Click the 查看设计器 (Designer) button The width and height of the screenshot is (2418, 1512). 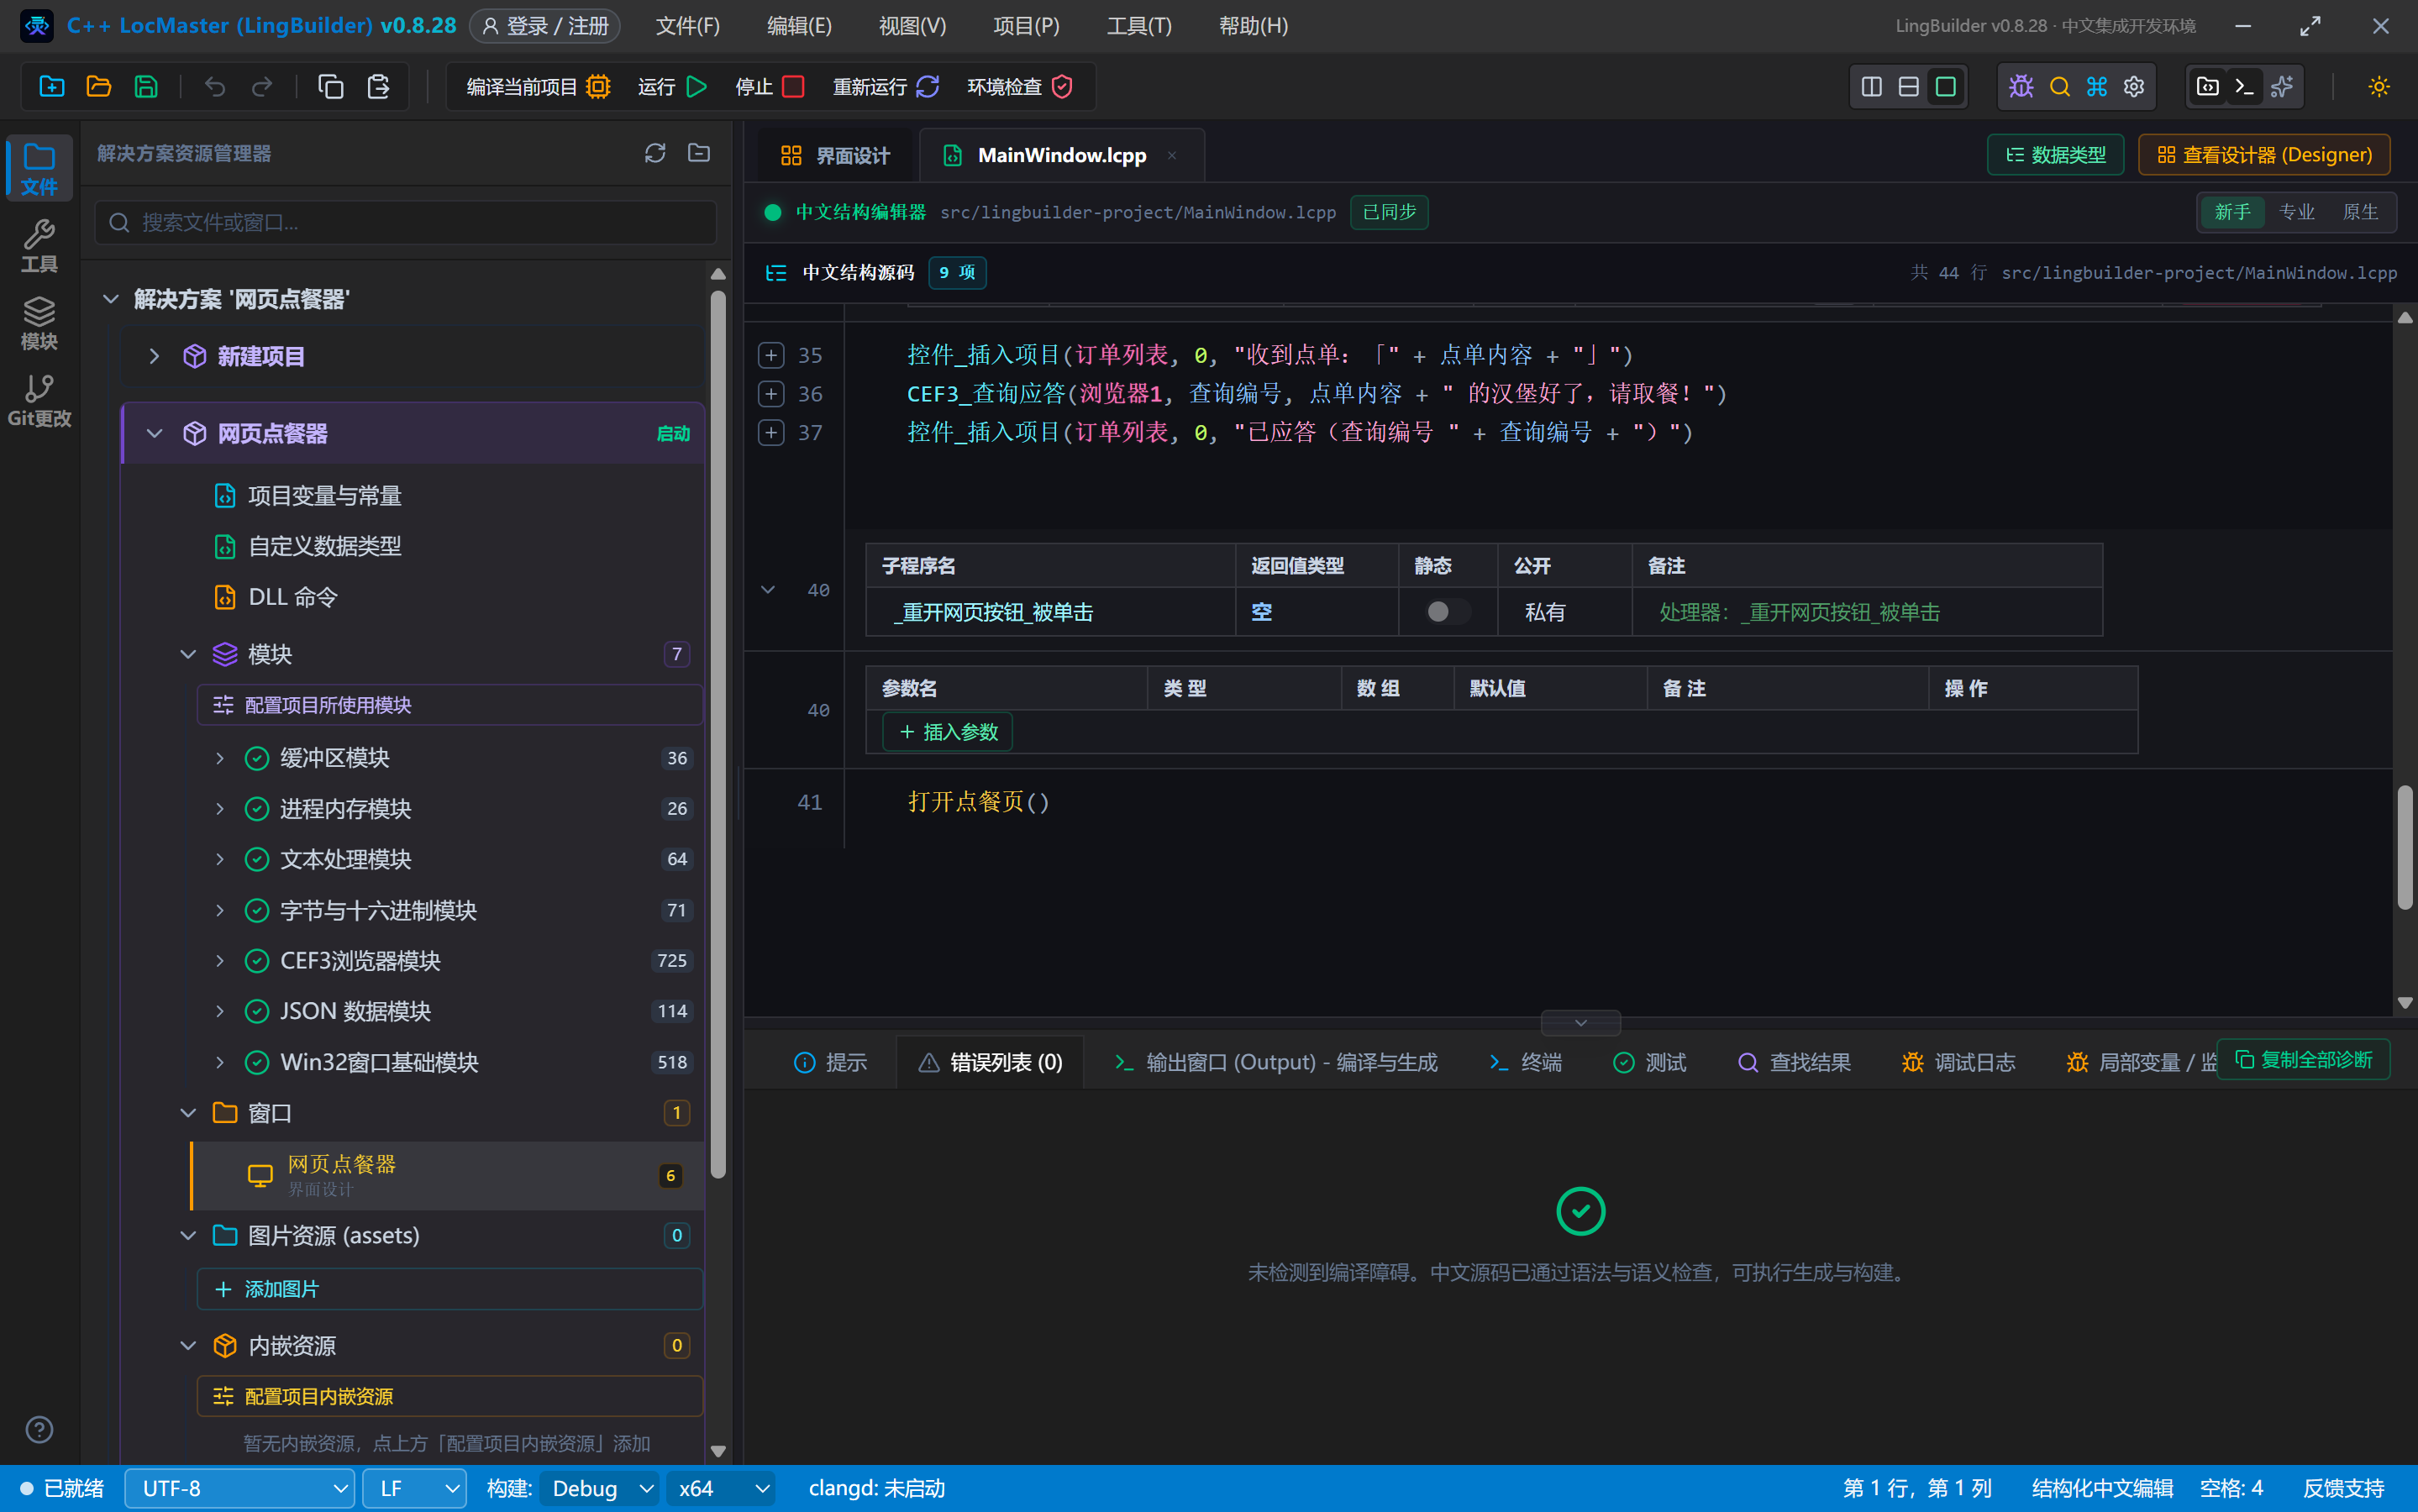2264,155
